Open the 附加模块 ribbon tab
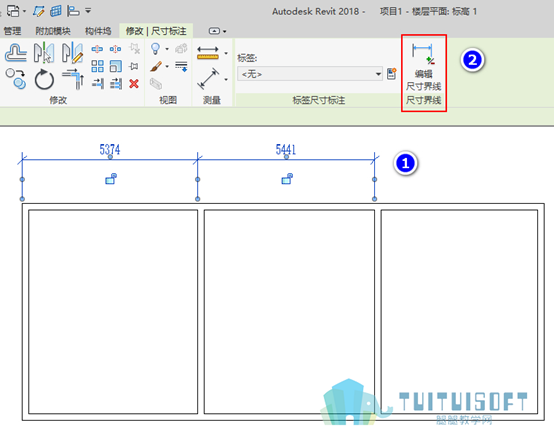Viewport: 554px width, 436px height. click(53, 31)
